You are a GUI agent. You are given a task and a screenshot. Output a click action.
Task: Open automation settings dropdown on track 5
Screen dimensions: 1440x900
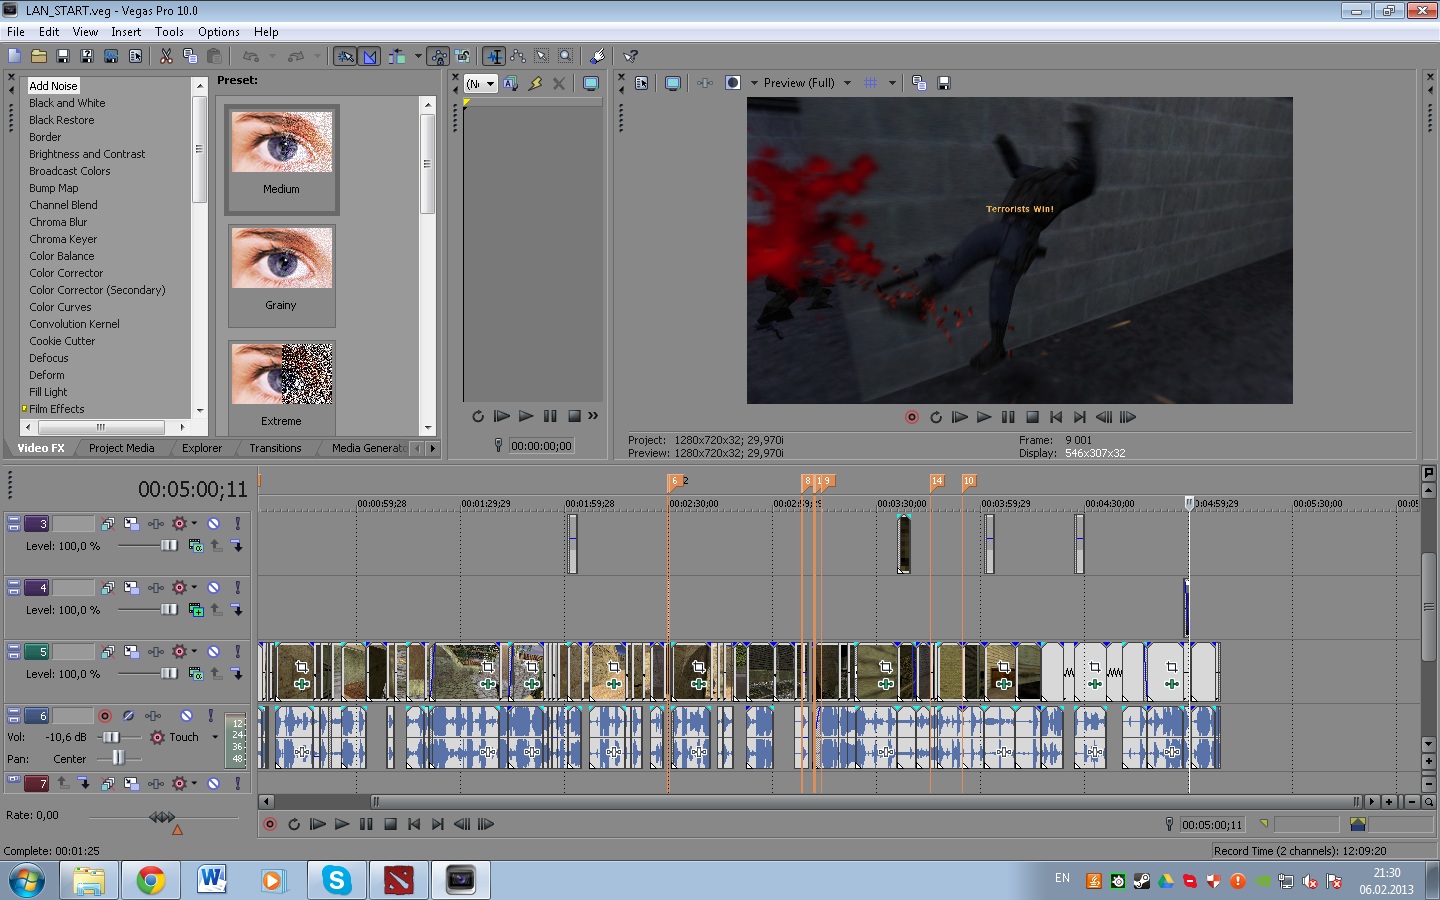(x=193, y=651)
